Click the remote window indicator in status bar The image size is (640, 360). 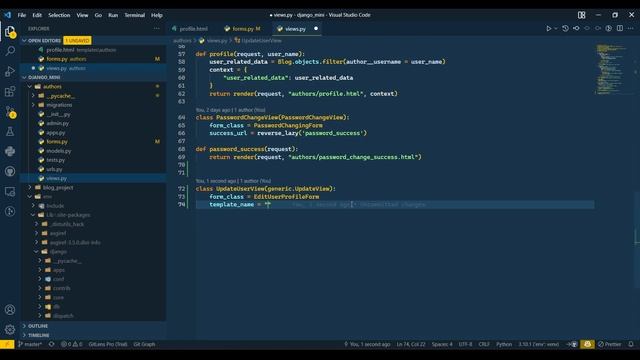coord(7,344)
